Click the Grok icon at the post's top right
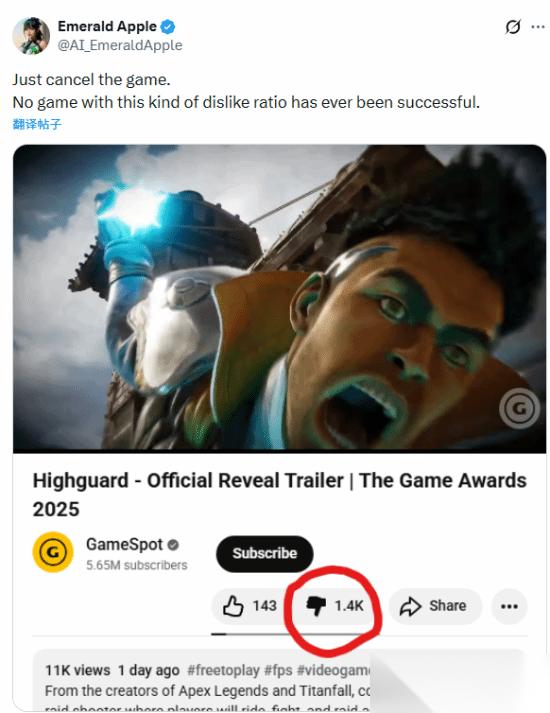 [x=513, y=27]
